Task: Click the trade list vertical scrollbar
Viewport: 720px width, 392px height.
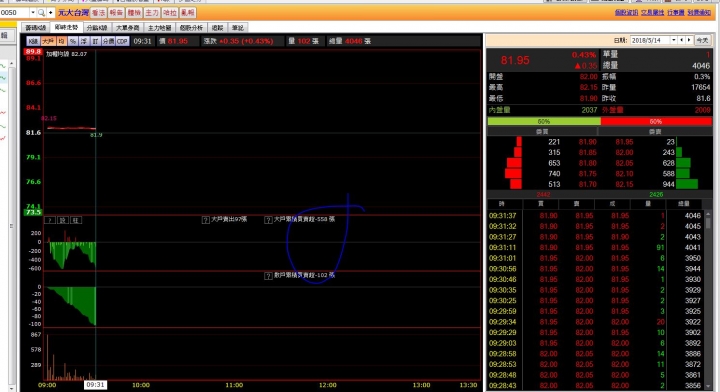Action: [x=708, y=299]
